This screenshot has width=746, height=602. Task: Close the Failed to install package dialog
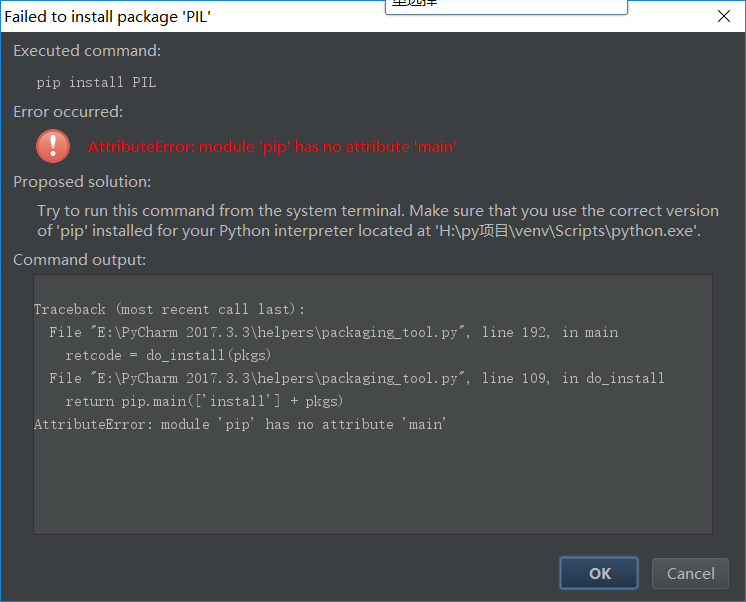[x=724, y=16]
